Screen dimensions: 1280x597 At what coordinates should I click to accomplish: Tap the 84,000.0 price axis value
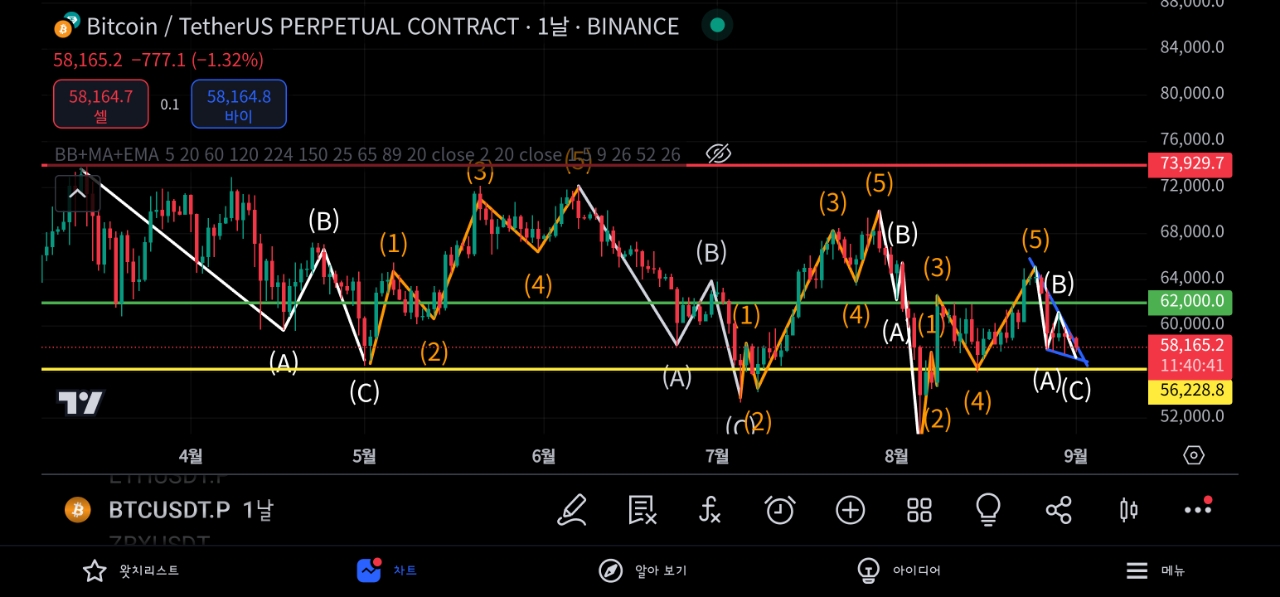[x=1192, y=46]
